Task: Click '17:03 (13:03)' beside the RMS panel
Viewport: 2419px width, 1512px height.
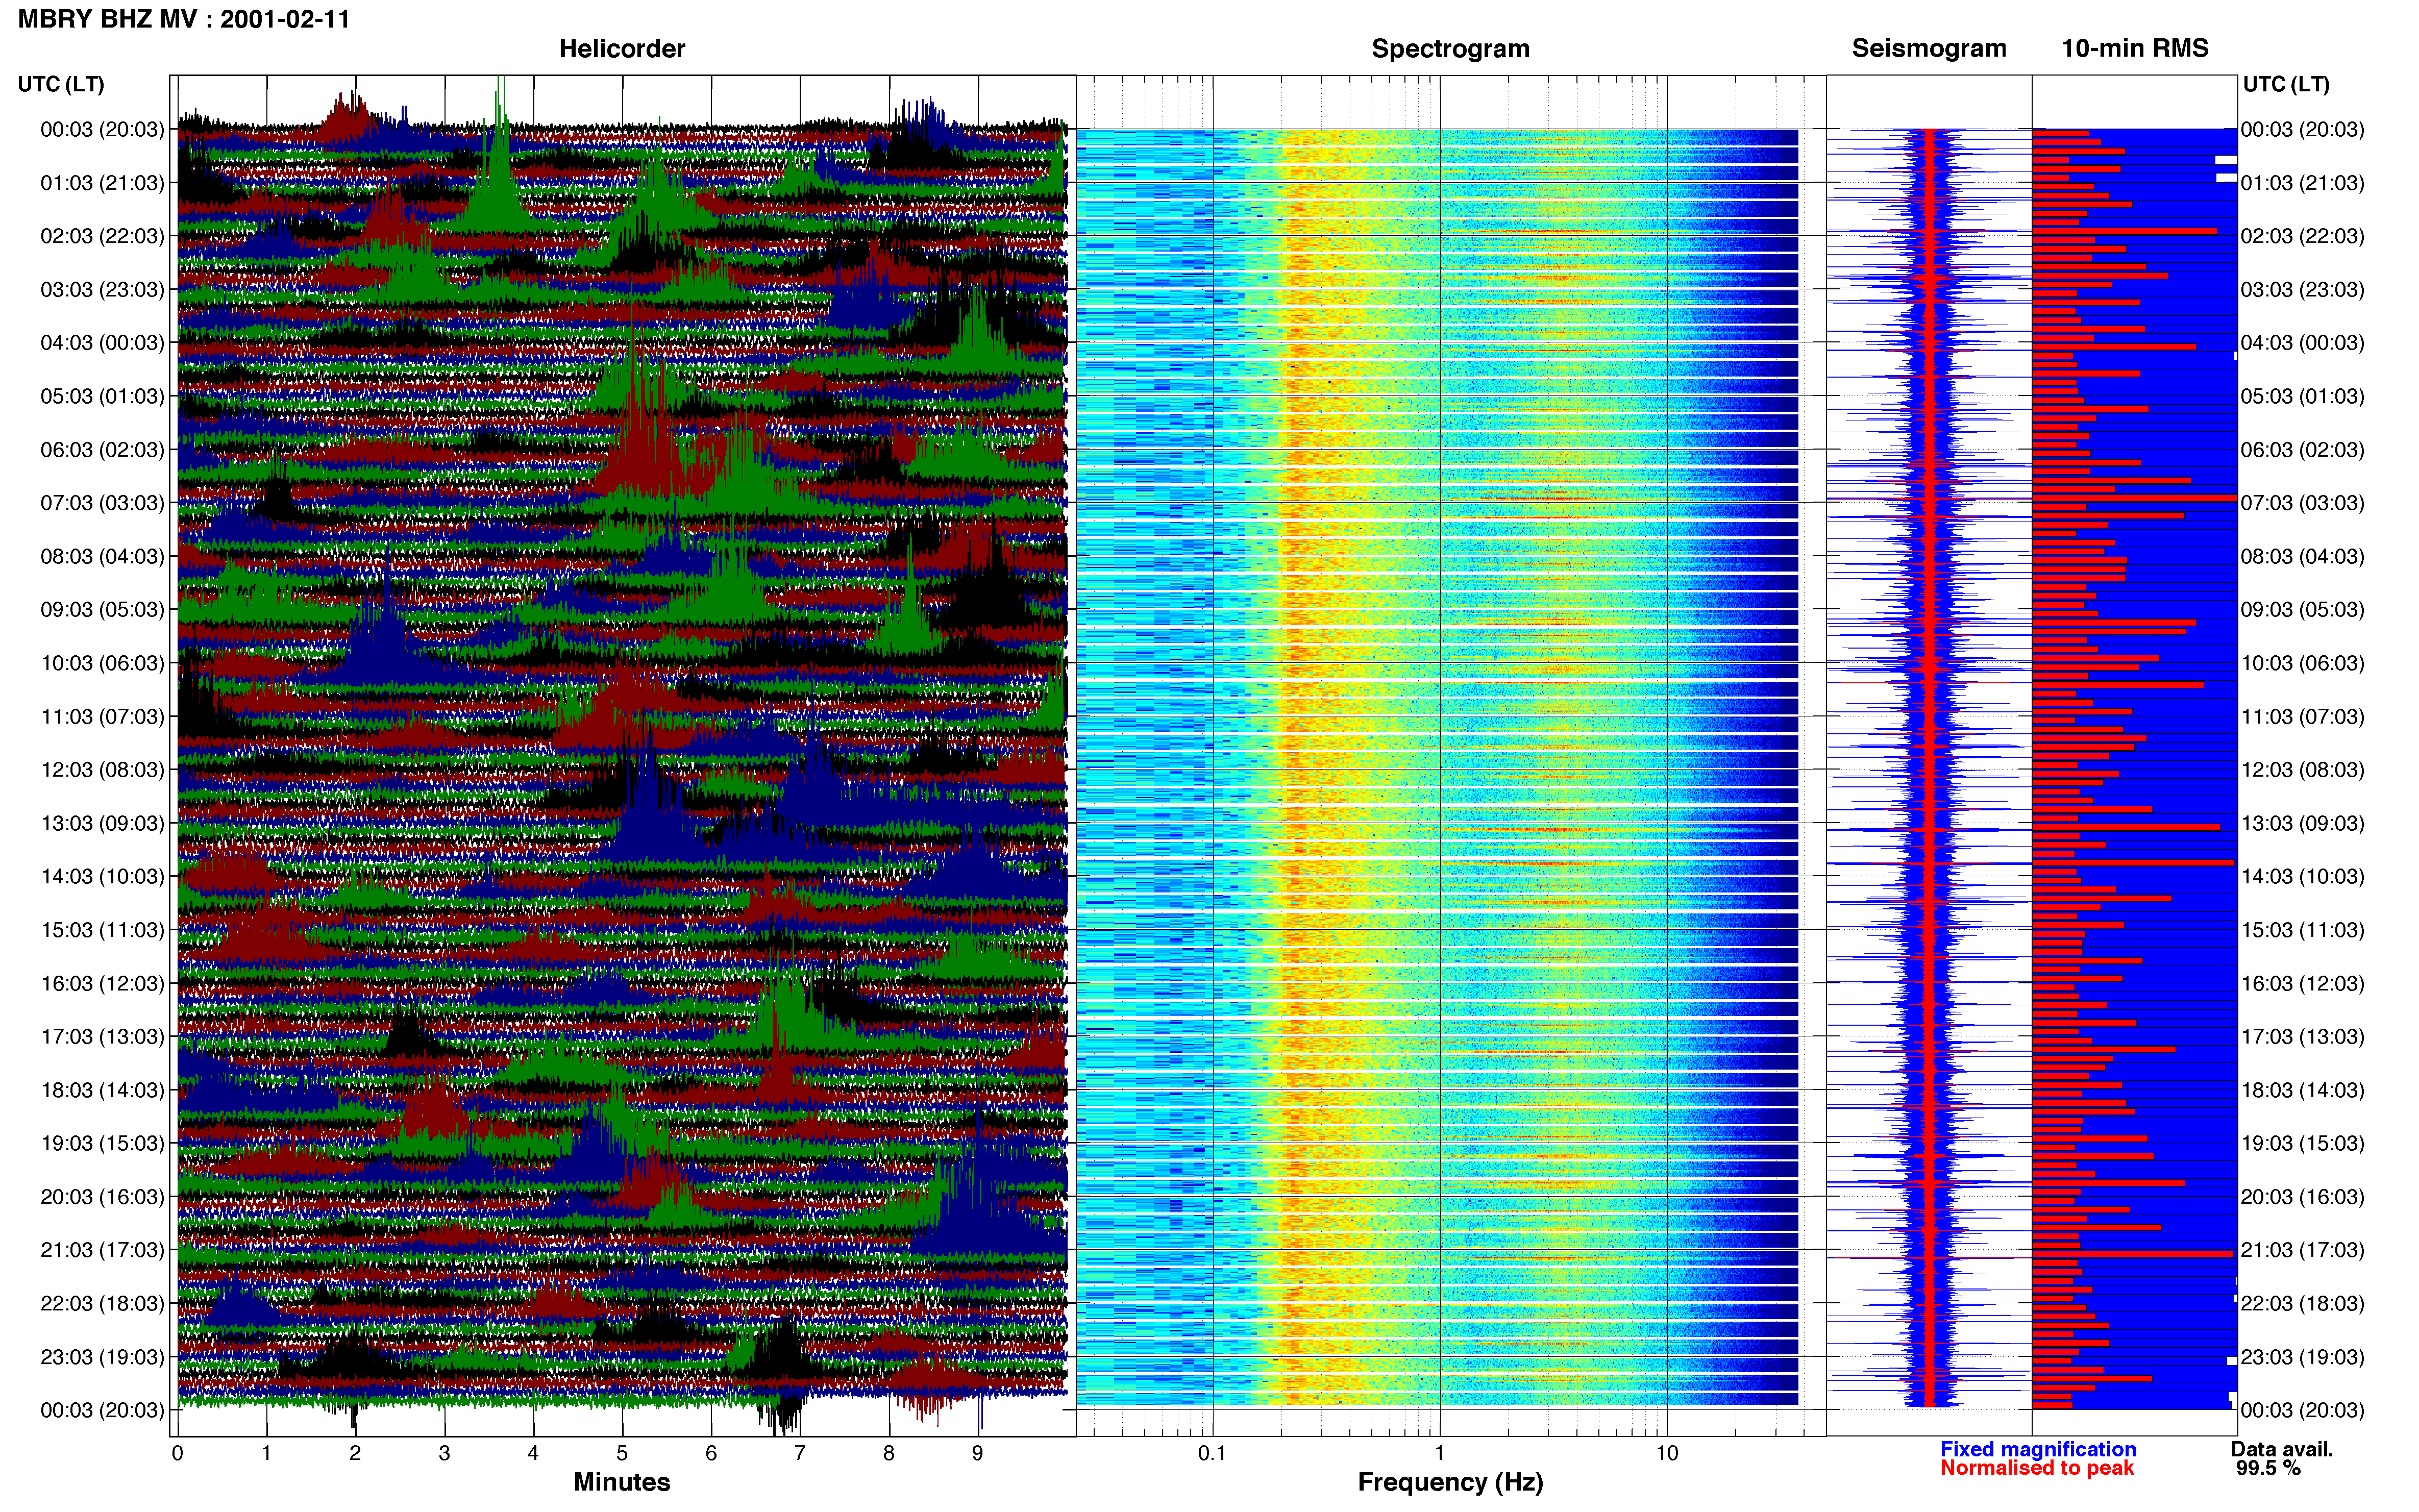Action: click(x=2302, y=1037)
